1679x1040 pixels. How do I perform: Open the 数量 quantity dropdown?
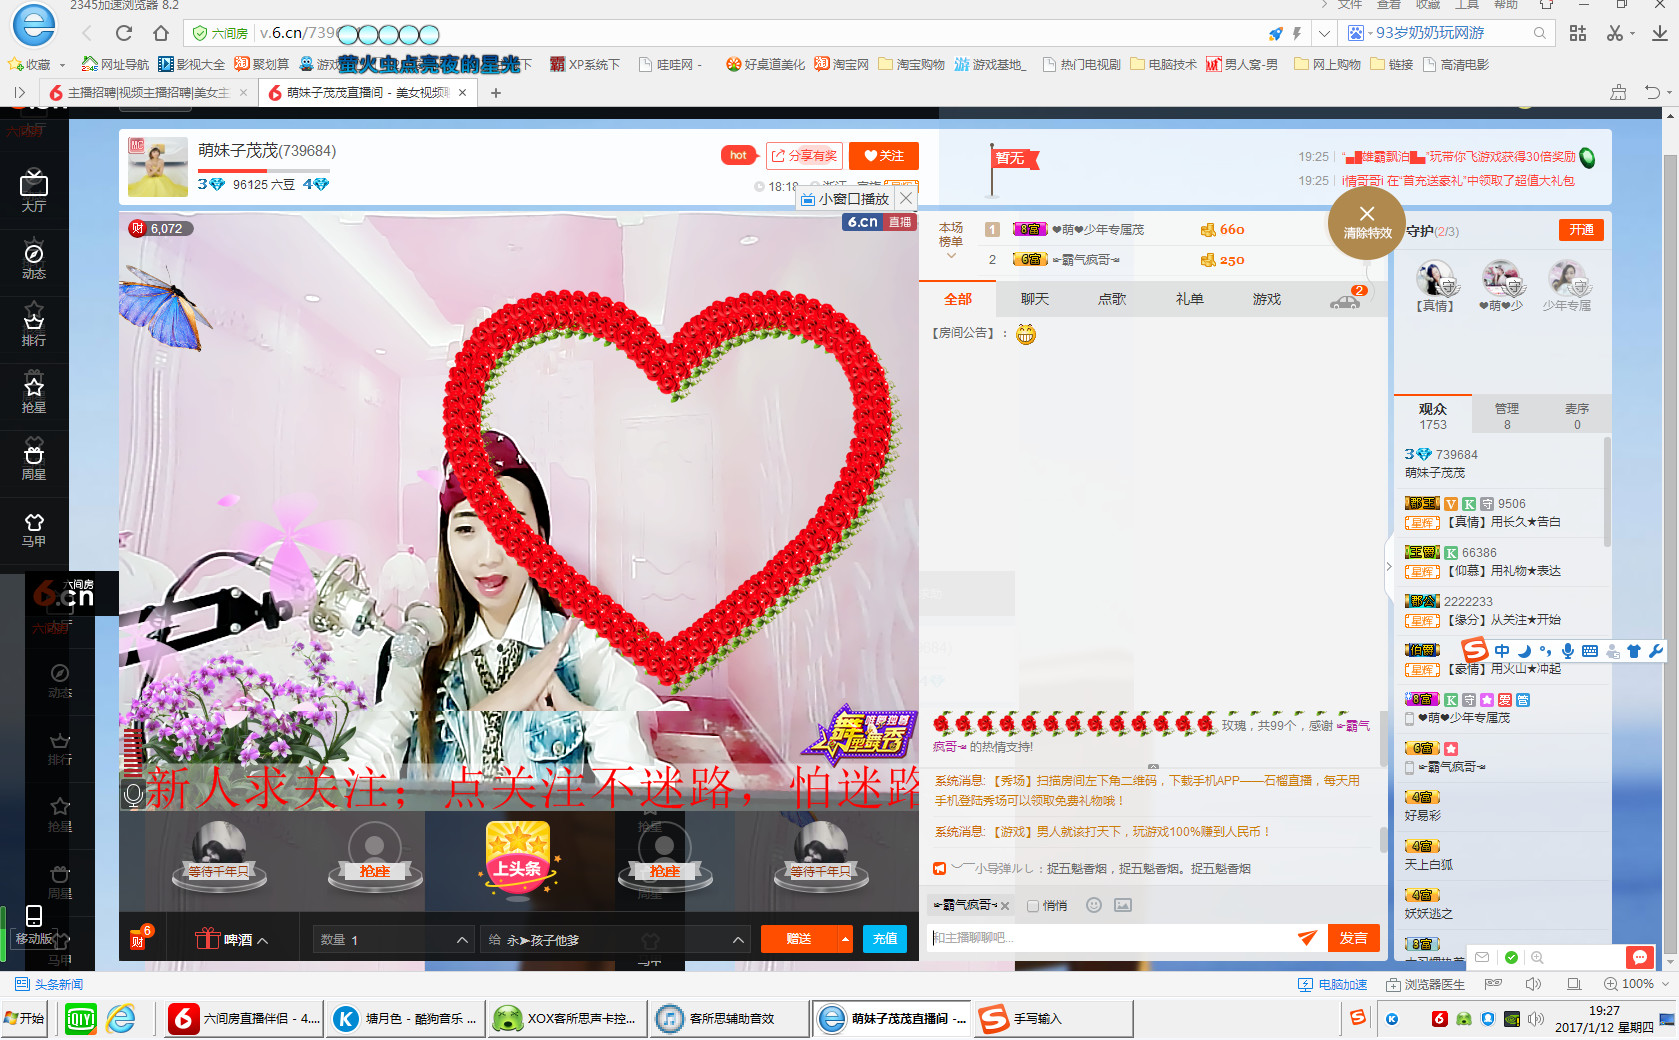tap(393, 939)
